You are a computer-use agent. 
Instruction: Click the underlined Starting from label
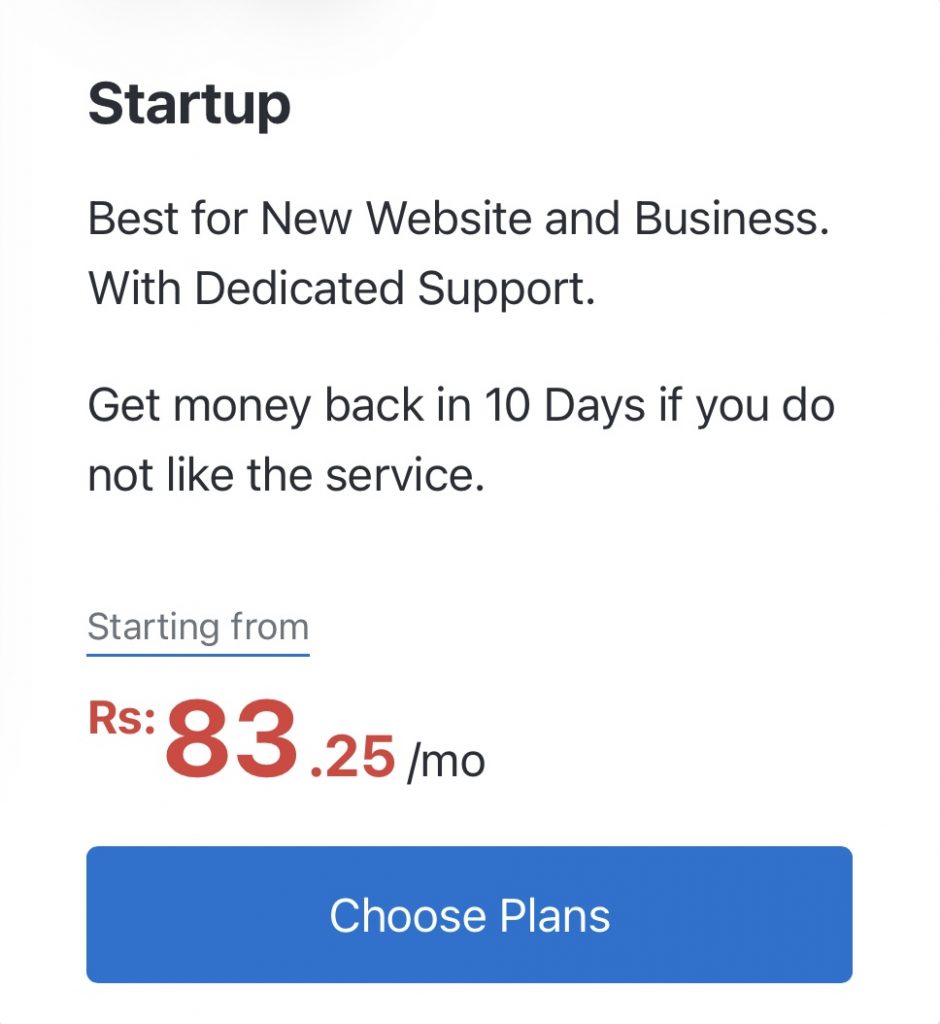(x=198, y=628)
